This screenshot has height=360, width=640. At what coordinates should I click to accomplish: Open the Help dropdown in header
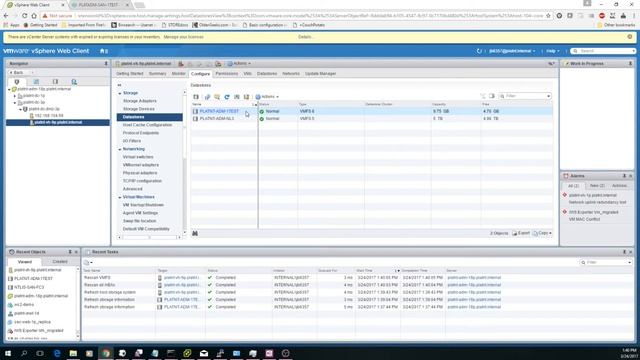(553, 51)
